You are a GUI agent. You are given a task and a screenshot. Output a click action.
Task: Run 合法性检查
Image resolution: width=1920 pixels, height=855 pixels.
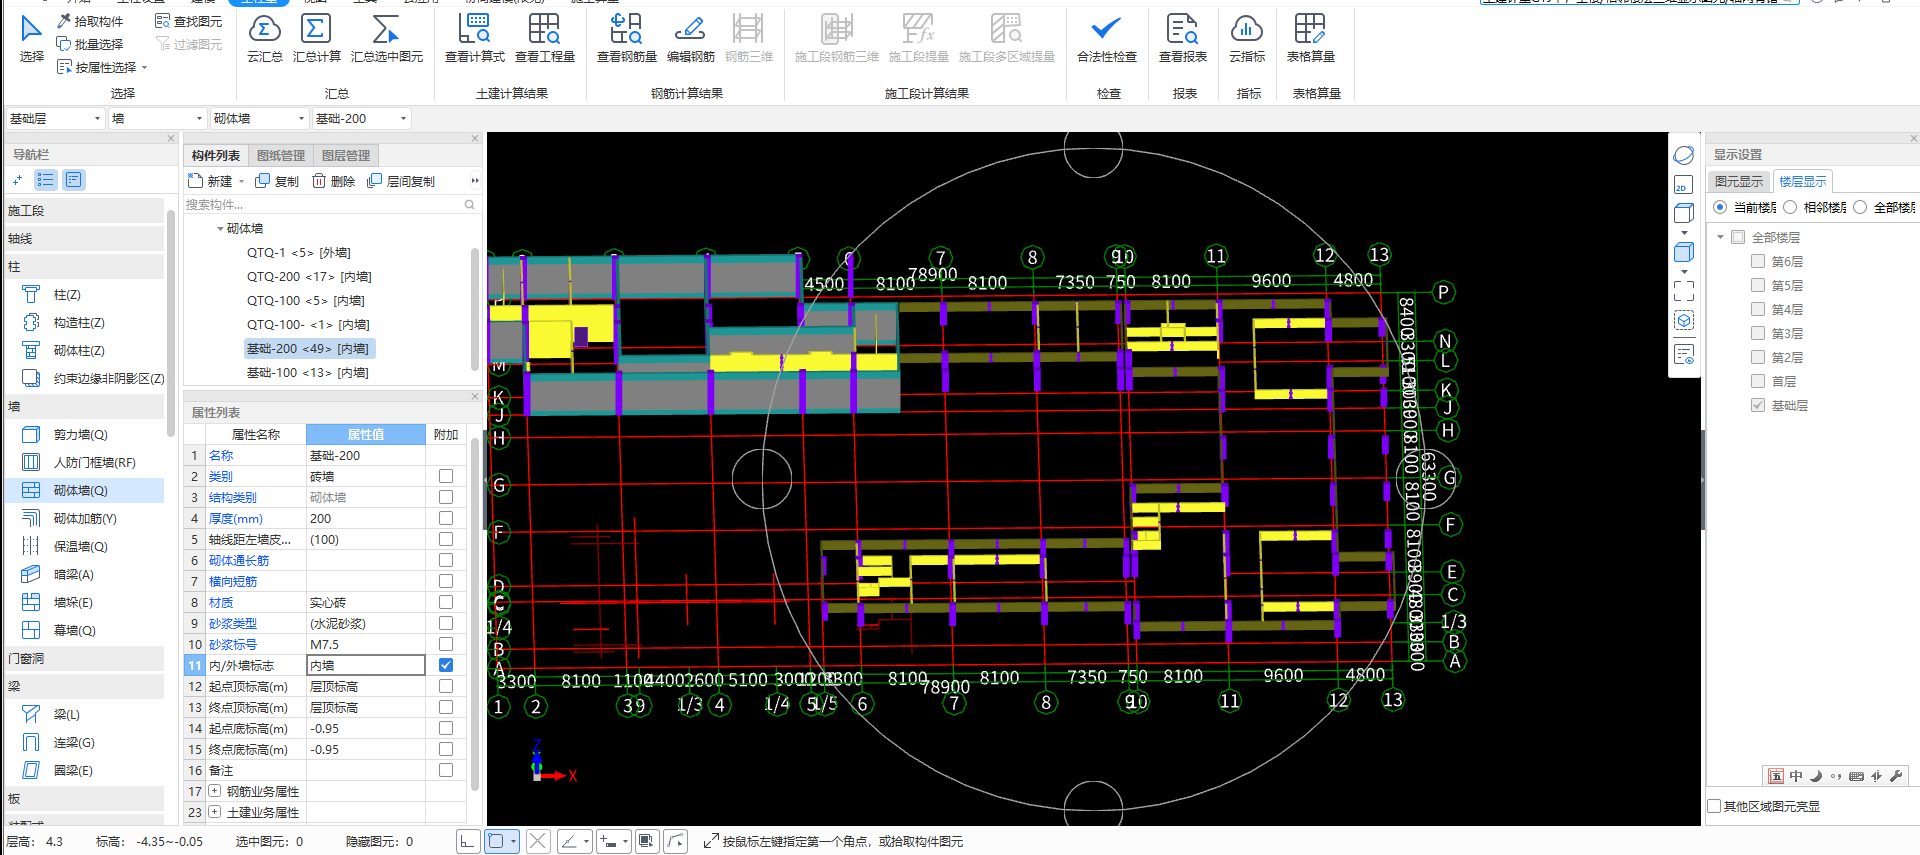tap(1107, 38)
